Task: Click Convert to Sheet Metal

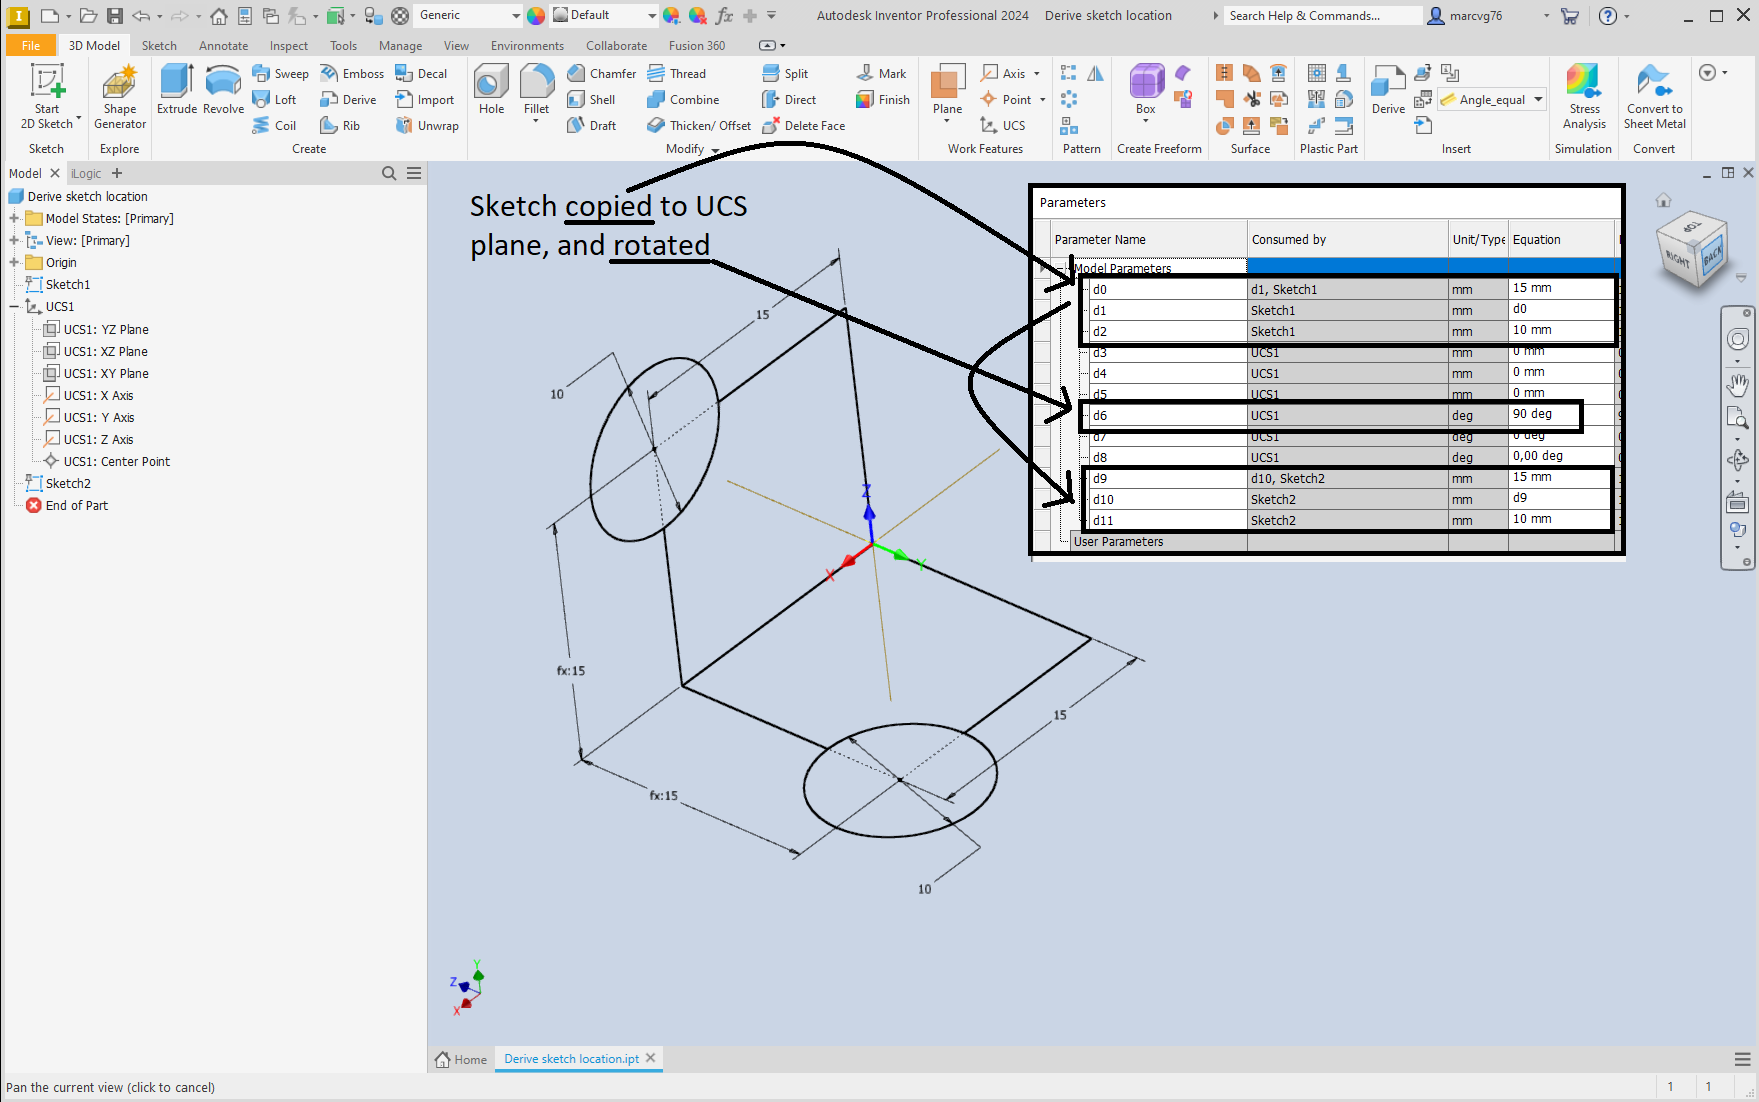Action: [x=1653, y=95]
